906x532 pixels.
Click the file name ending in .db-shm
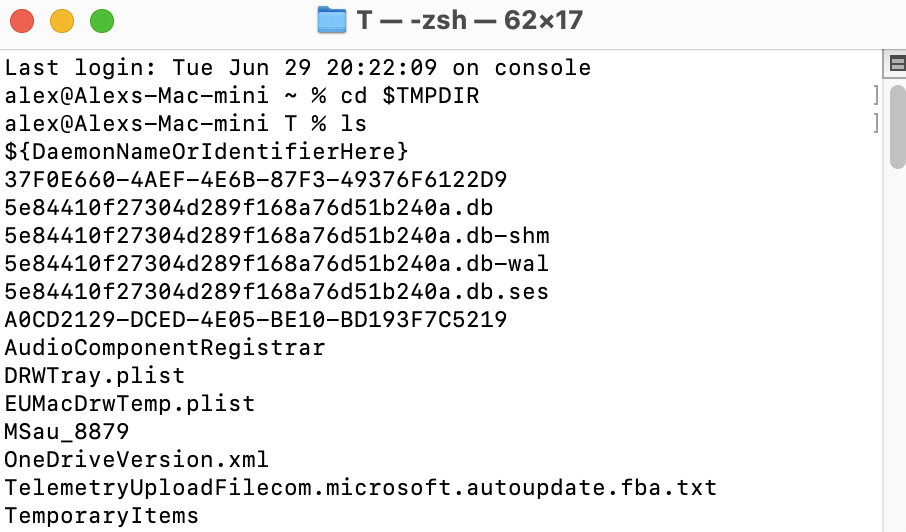pos(277,236)
